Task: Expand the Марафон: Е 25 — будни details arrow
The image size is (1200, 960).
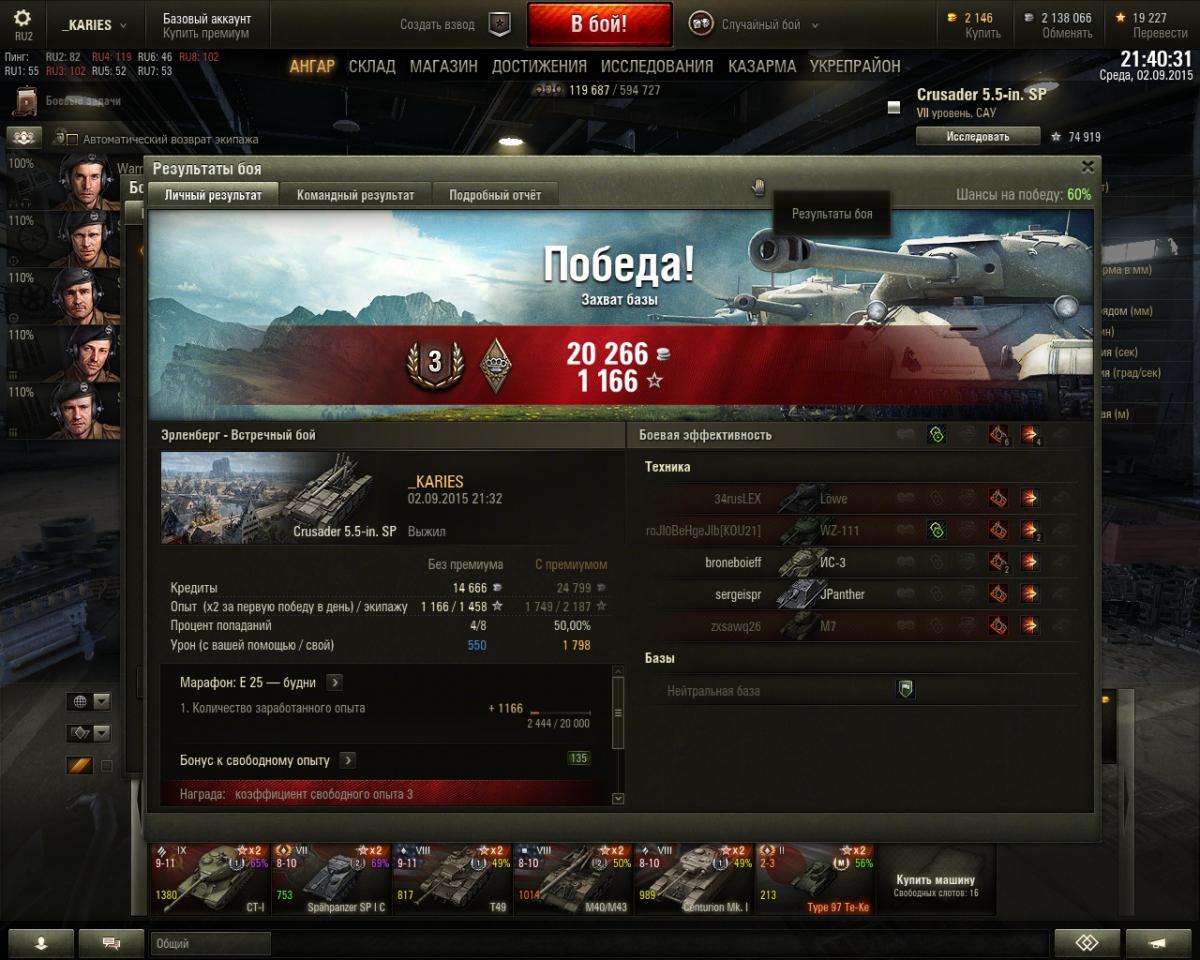Action: [x=335, y=682]
